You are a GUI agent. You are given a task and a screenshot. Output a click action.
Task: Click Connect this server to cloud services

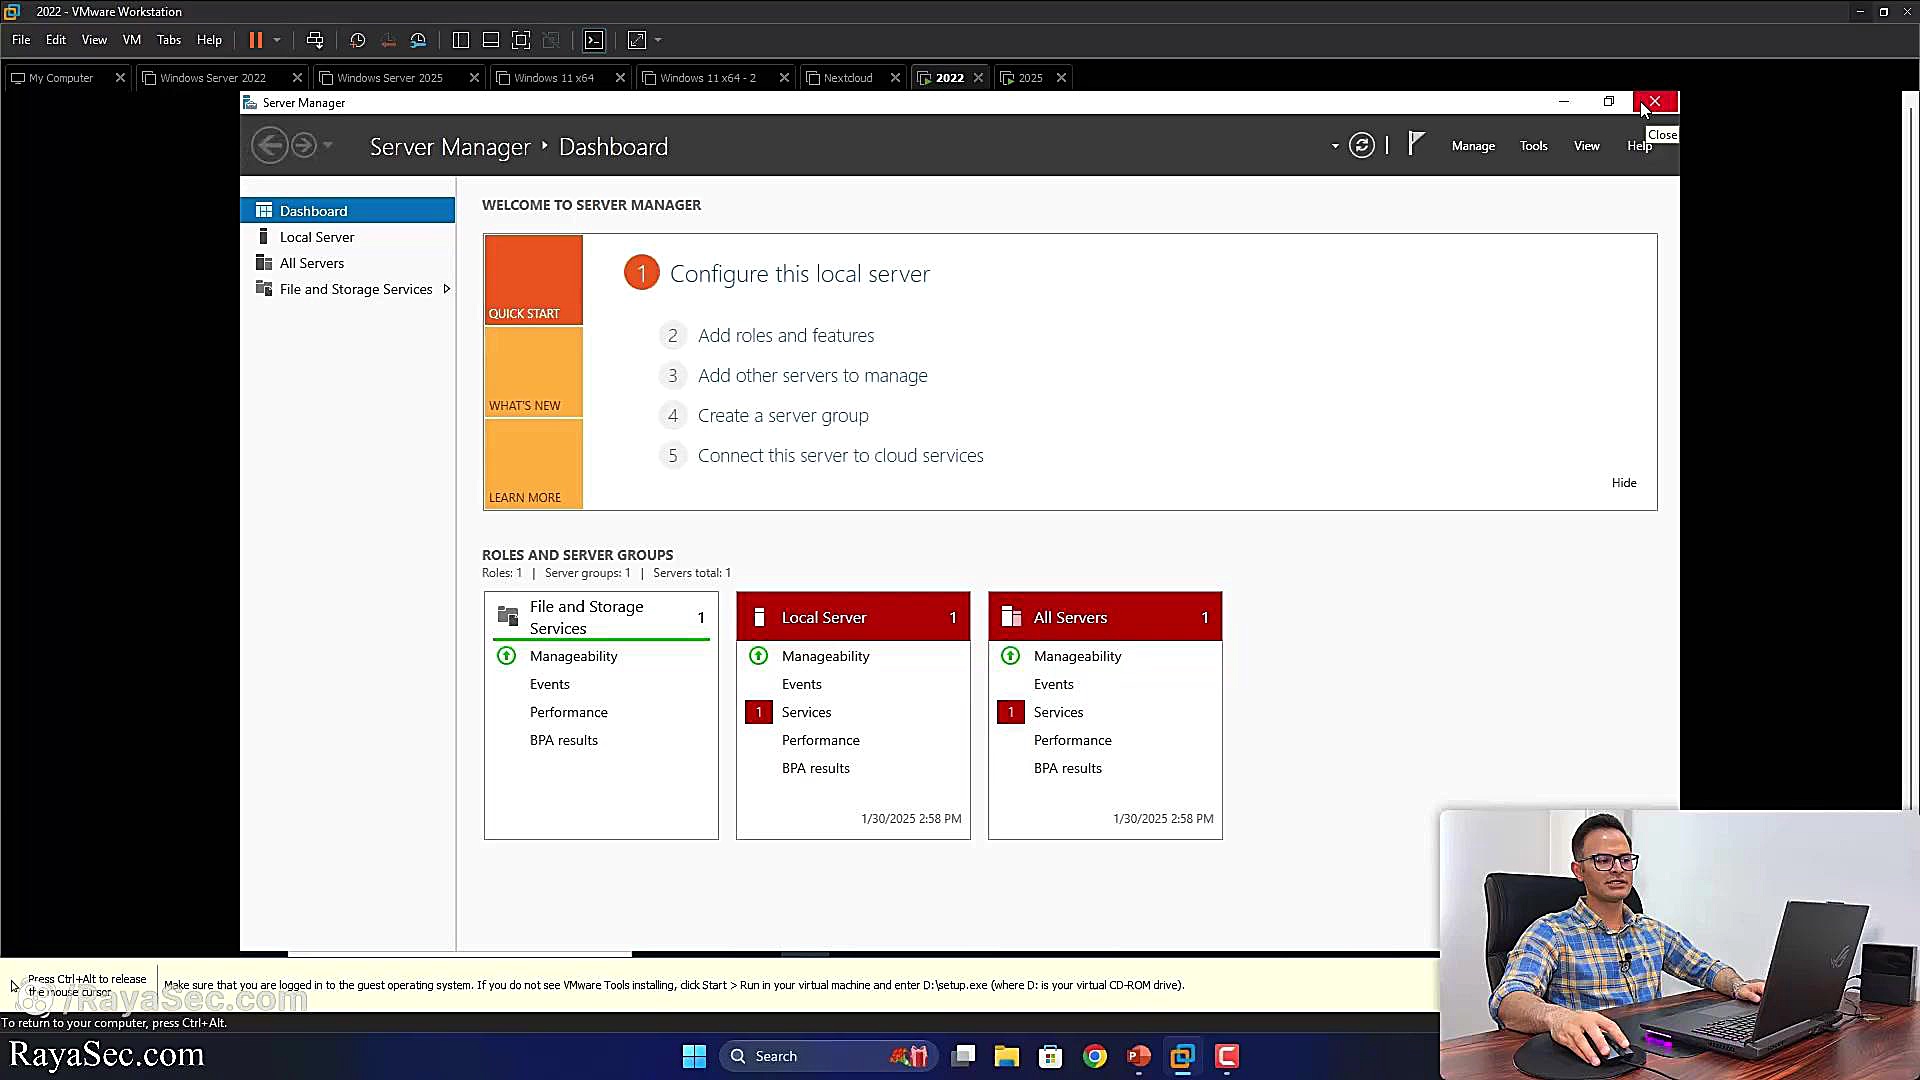tap(840, 456)
